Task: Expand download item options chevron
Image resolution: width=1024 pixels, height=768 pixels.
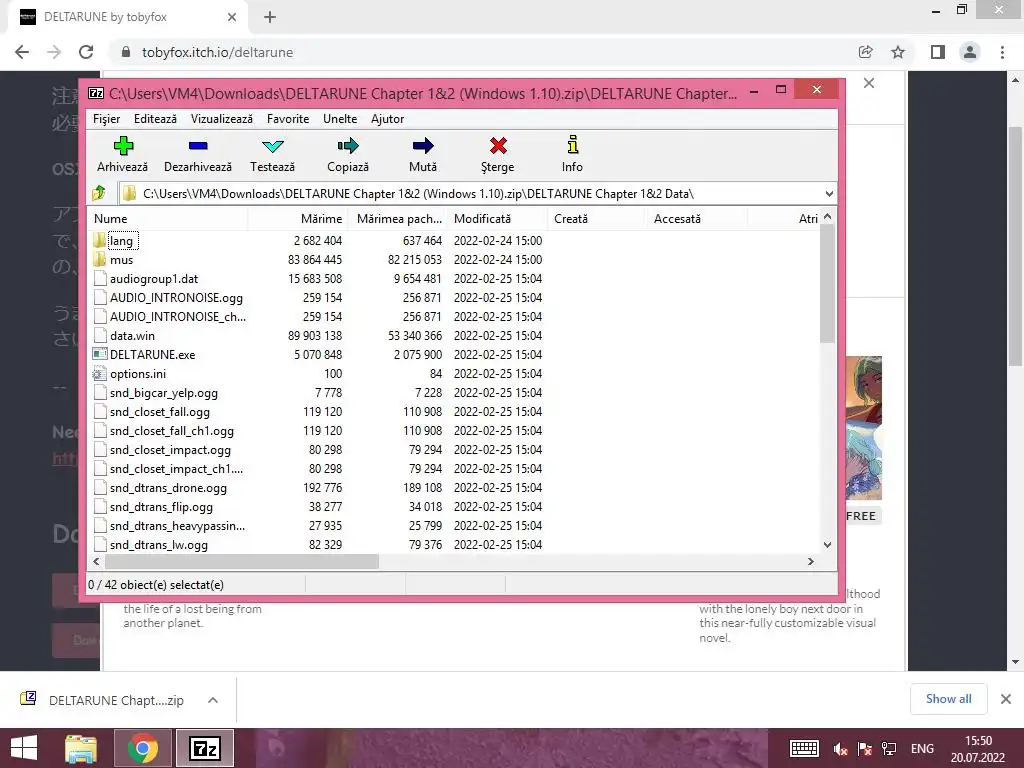Action: 213,700
